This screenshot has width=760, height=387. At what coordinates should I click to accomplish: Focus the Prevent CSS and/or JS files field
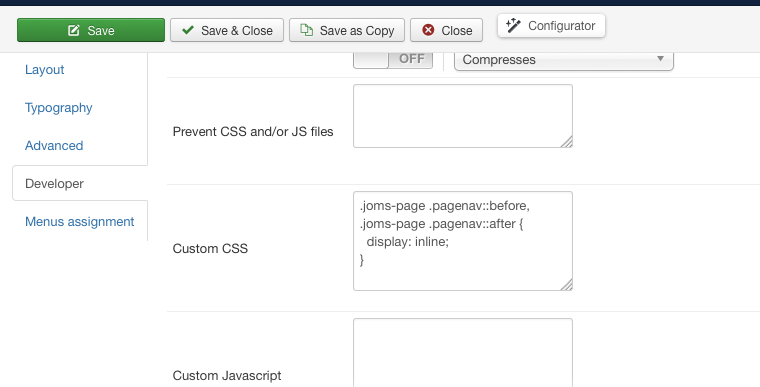coord(463,116)
